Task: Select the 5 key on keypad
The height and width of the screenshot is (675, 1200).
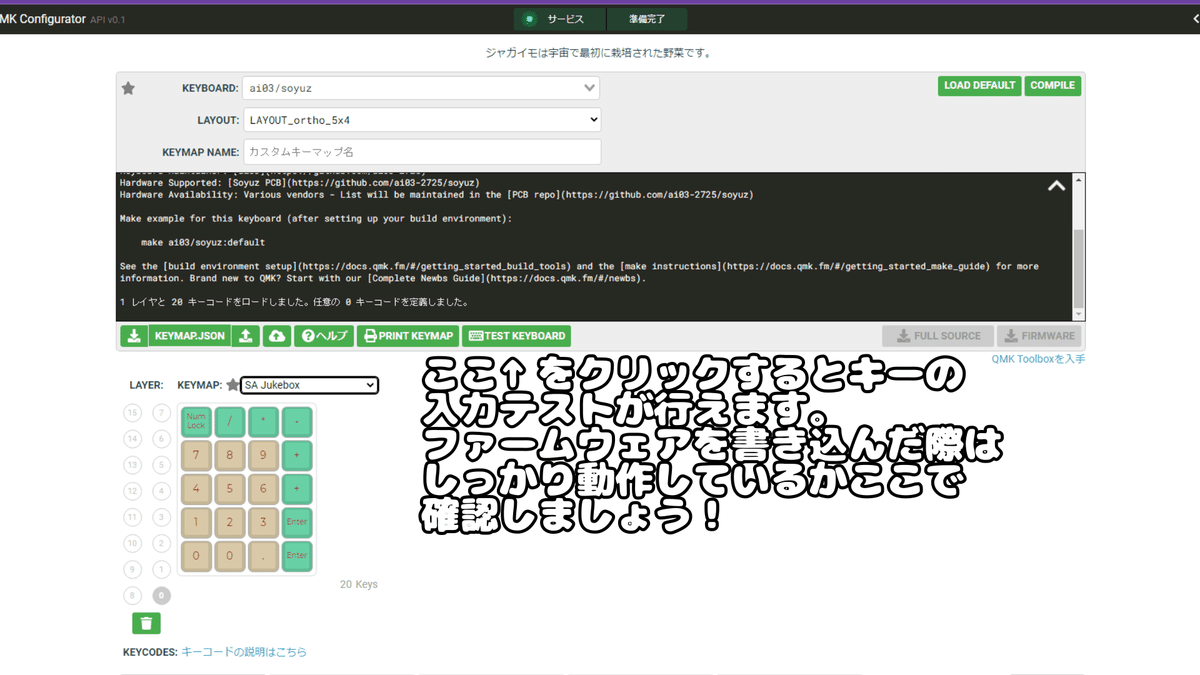Action: pos(230,489)
